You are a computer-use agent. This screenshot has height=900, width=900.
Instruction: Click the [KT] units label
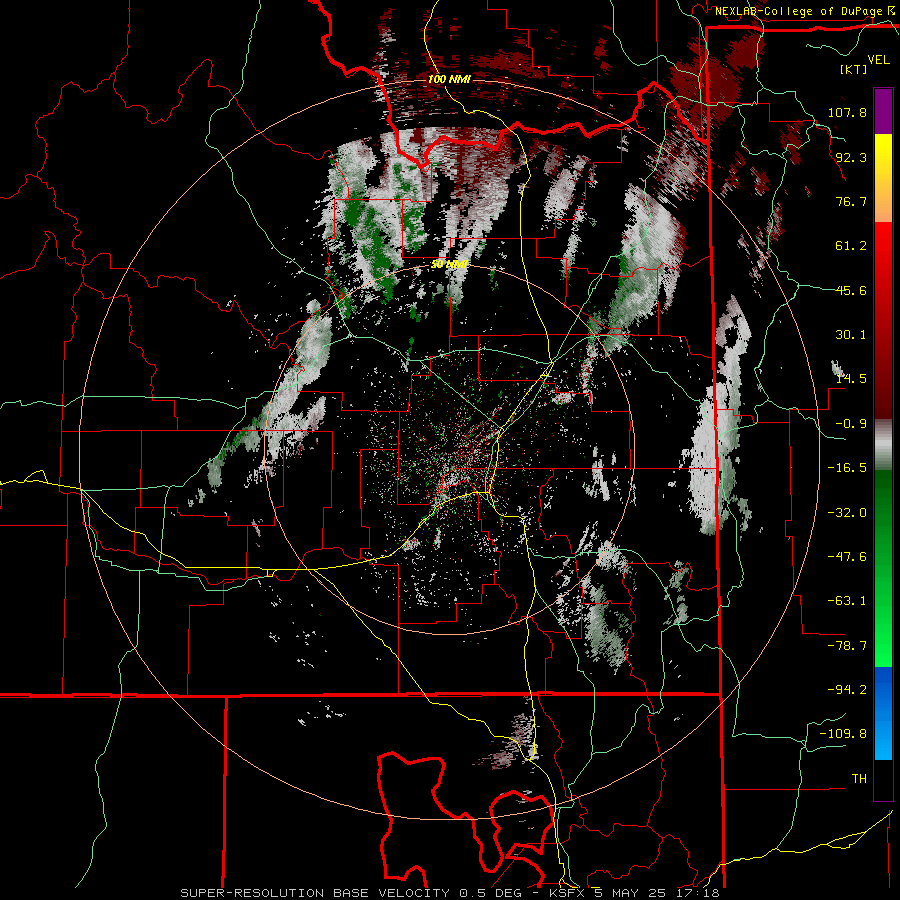(853, 69)
